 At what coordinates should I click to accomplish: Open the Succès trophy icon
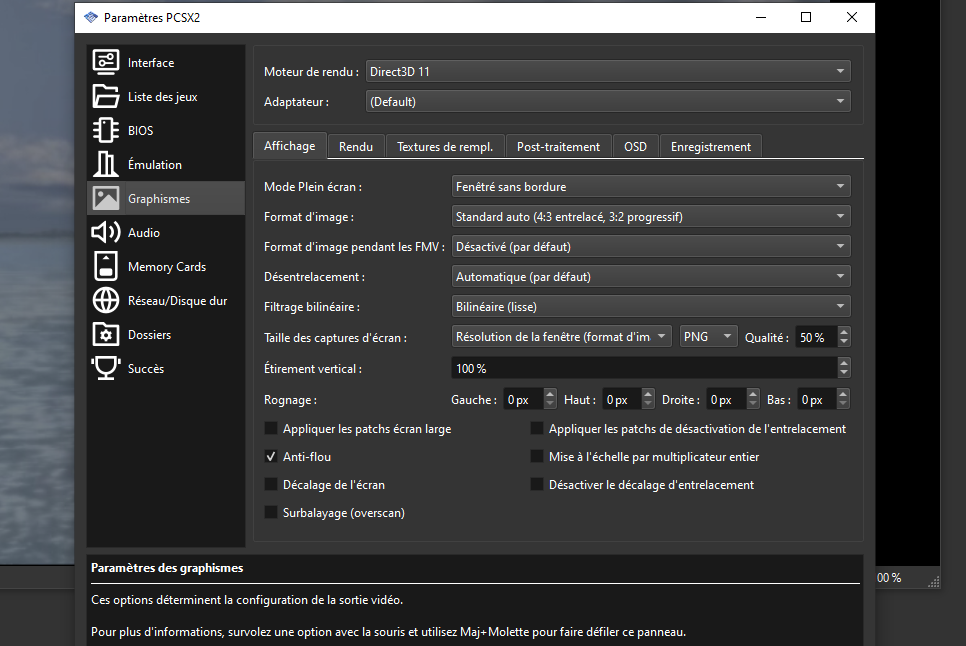(105, 369)
